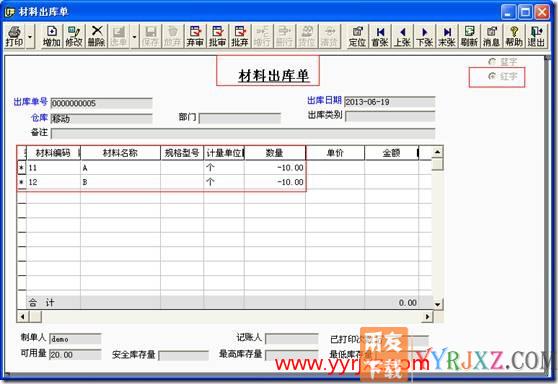This screenshot has height=384, width=558.
Task: Select the 红字 radio button
Action: [492, 76]
